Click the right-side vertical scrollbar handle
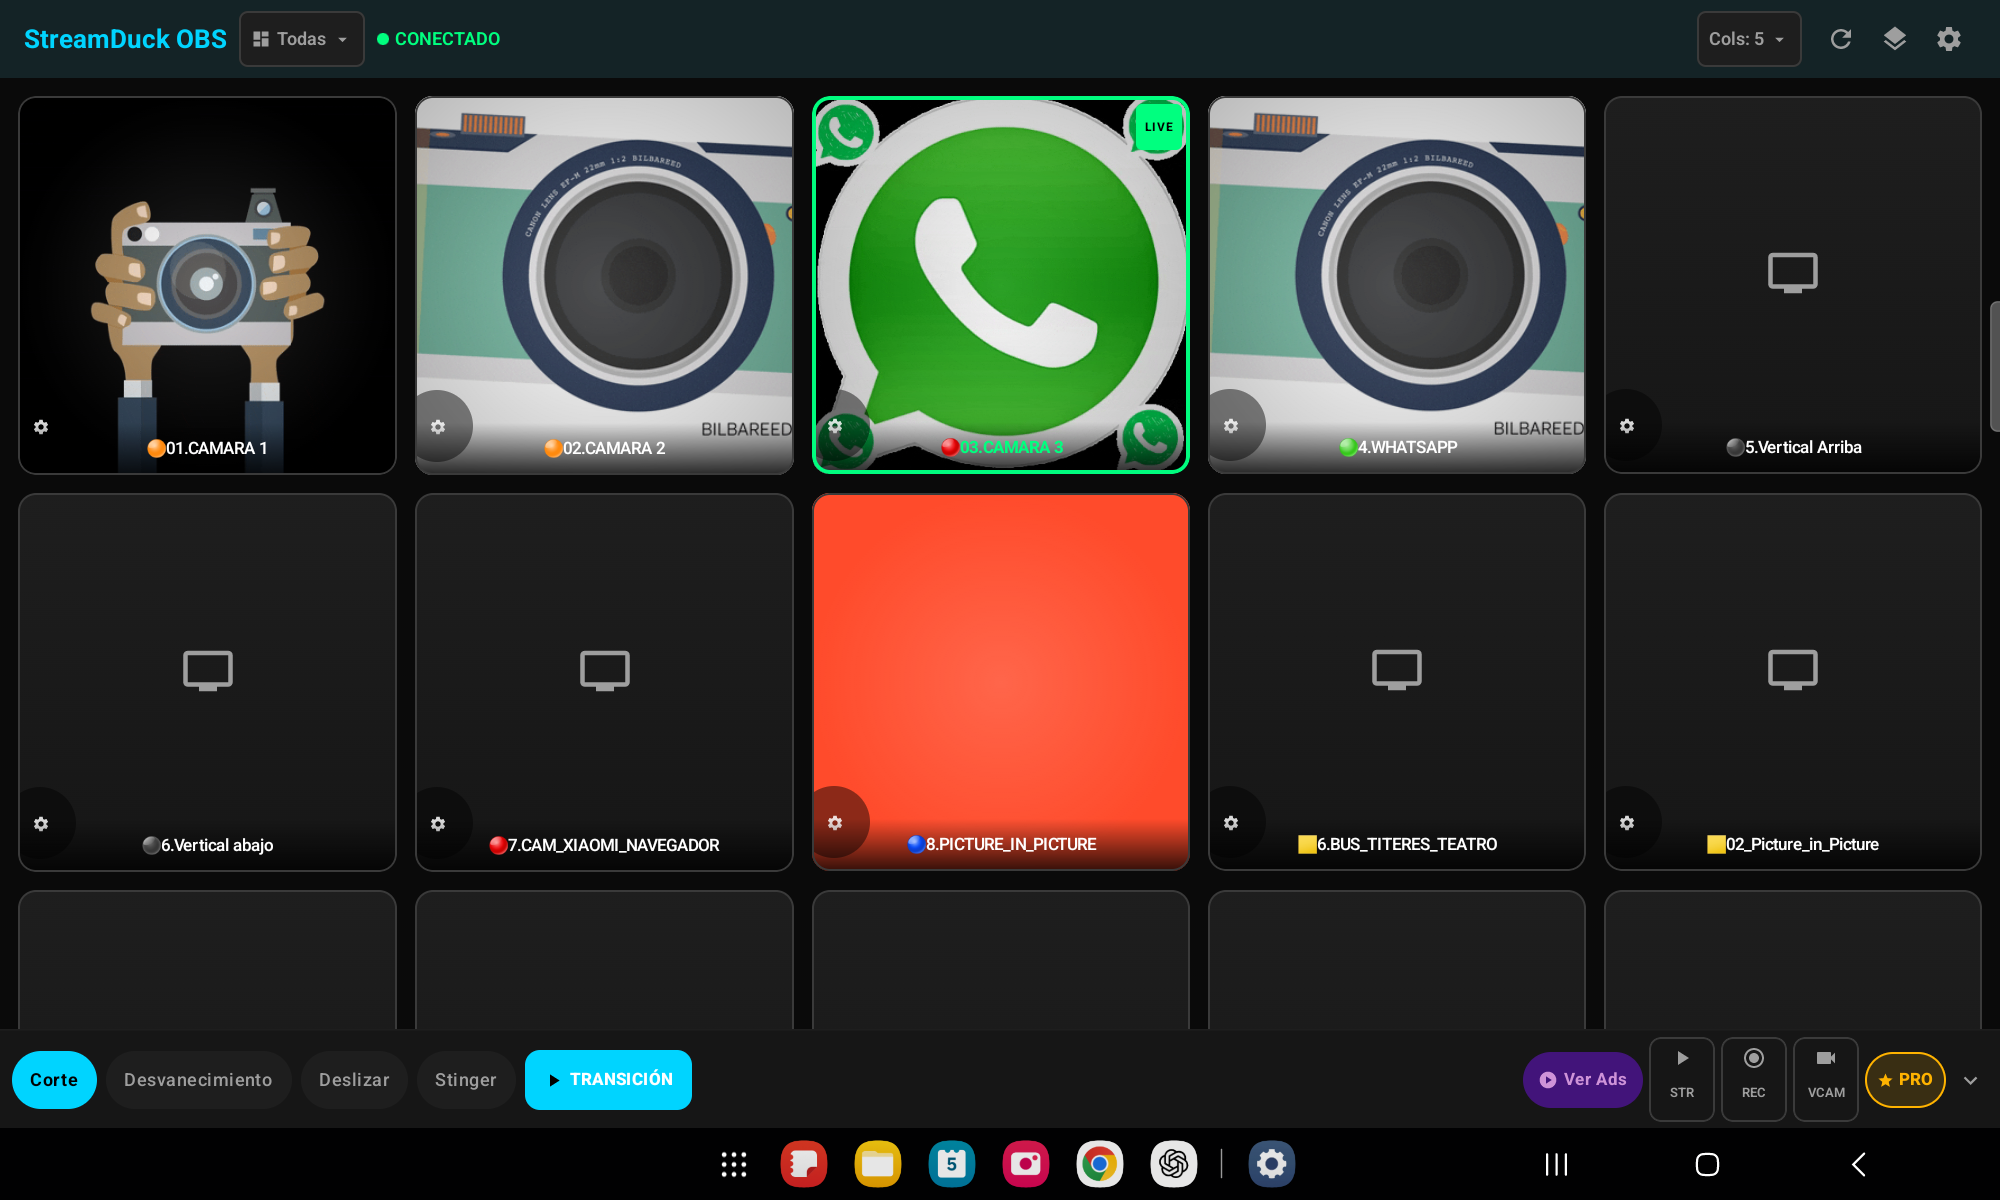This screenshot has width=2000, height=1200. 1994,365
